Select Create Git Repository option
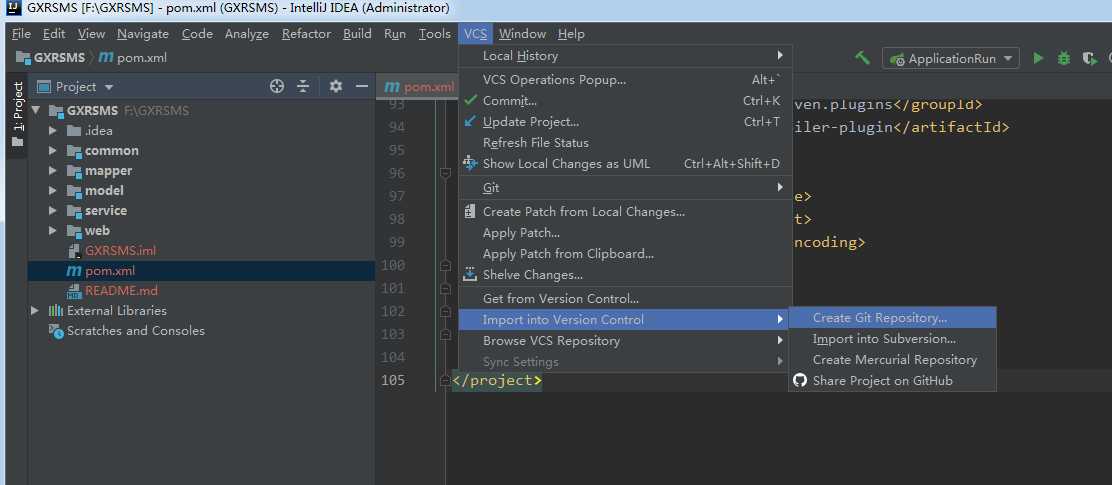Viewport: 1112px width, 485px height. 893,318
